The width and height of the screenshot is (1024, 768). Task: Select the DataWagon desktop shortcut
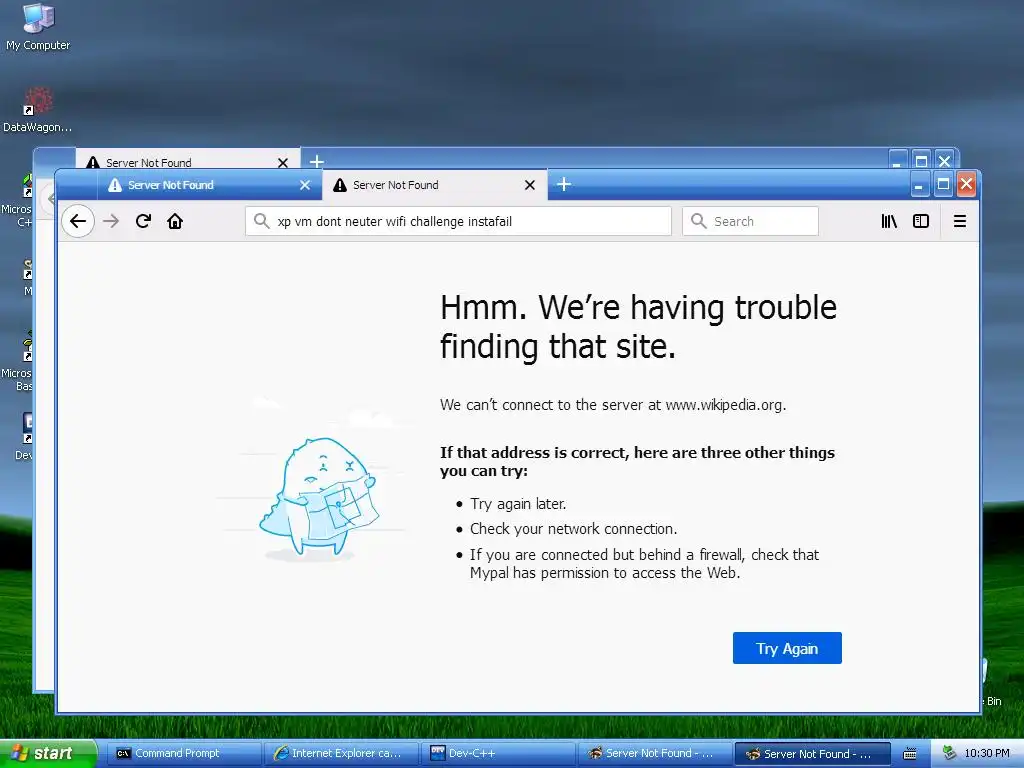(x=37, y=109)
